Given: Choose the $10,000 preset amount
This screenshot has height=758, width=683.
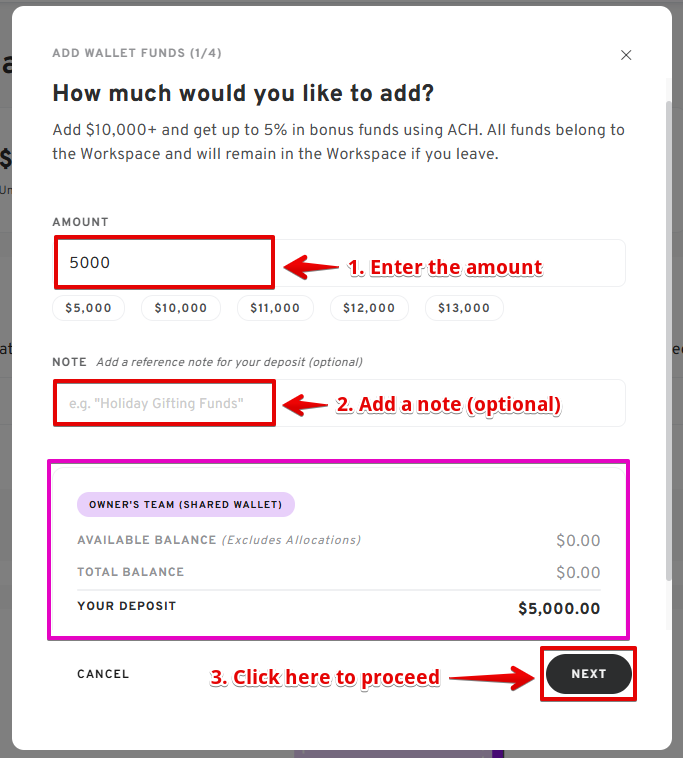Looking at the screenshot, I should coord(180,308).
